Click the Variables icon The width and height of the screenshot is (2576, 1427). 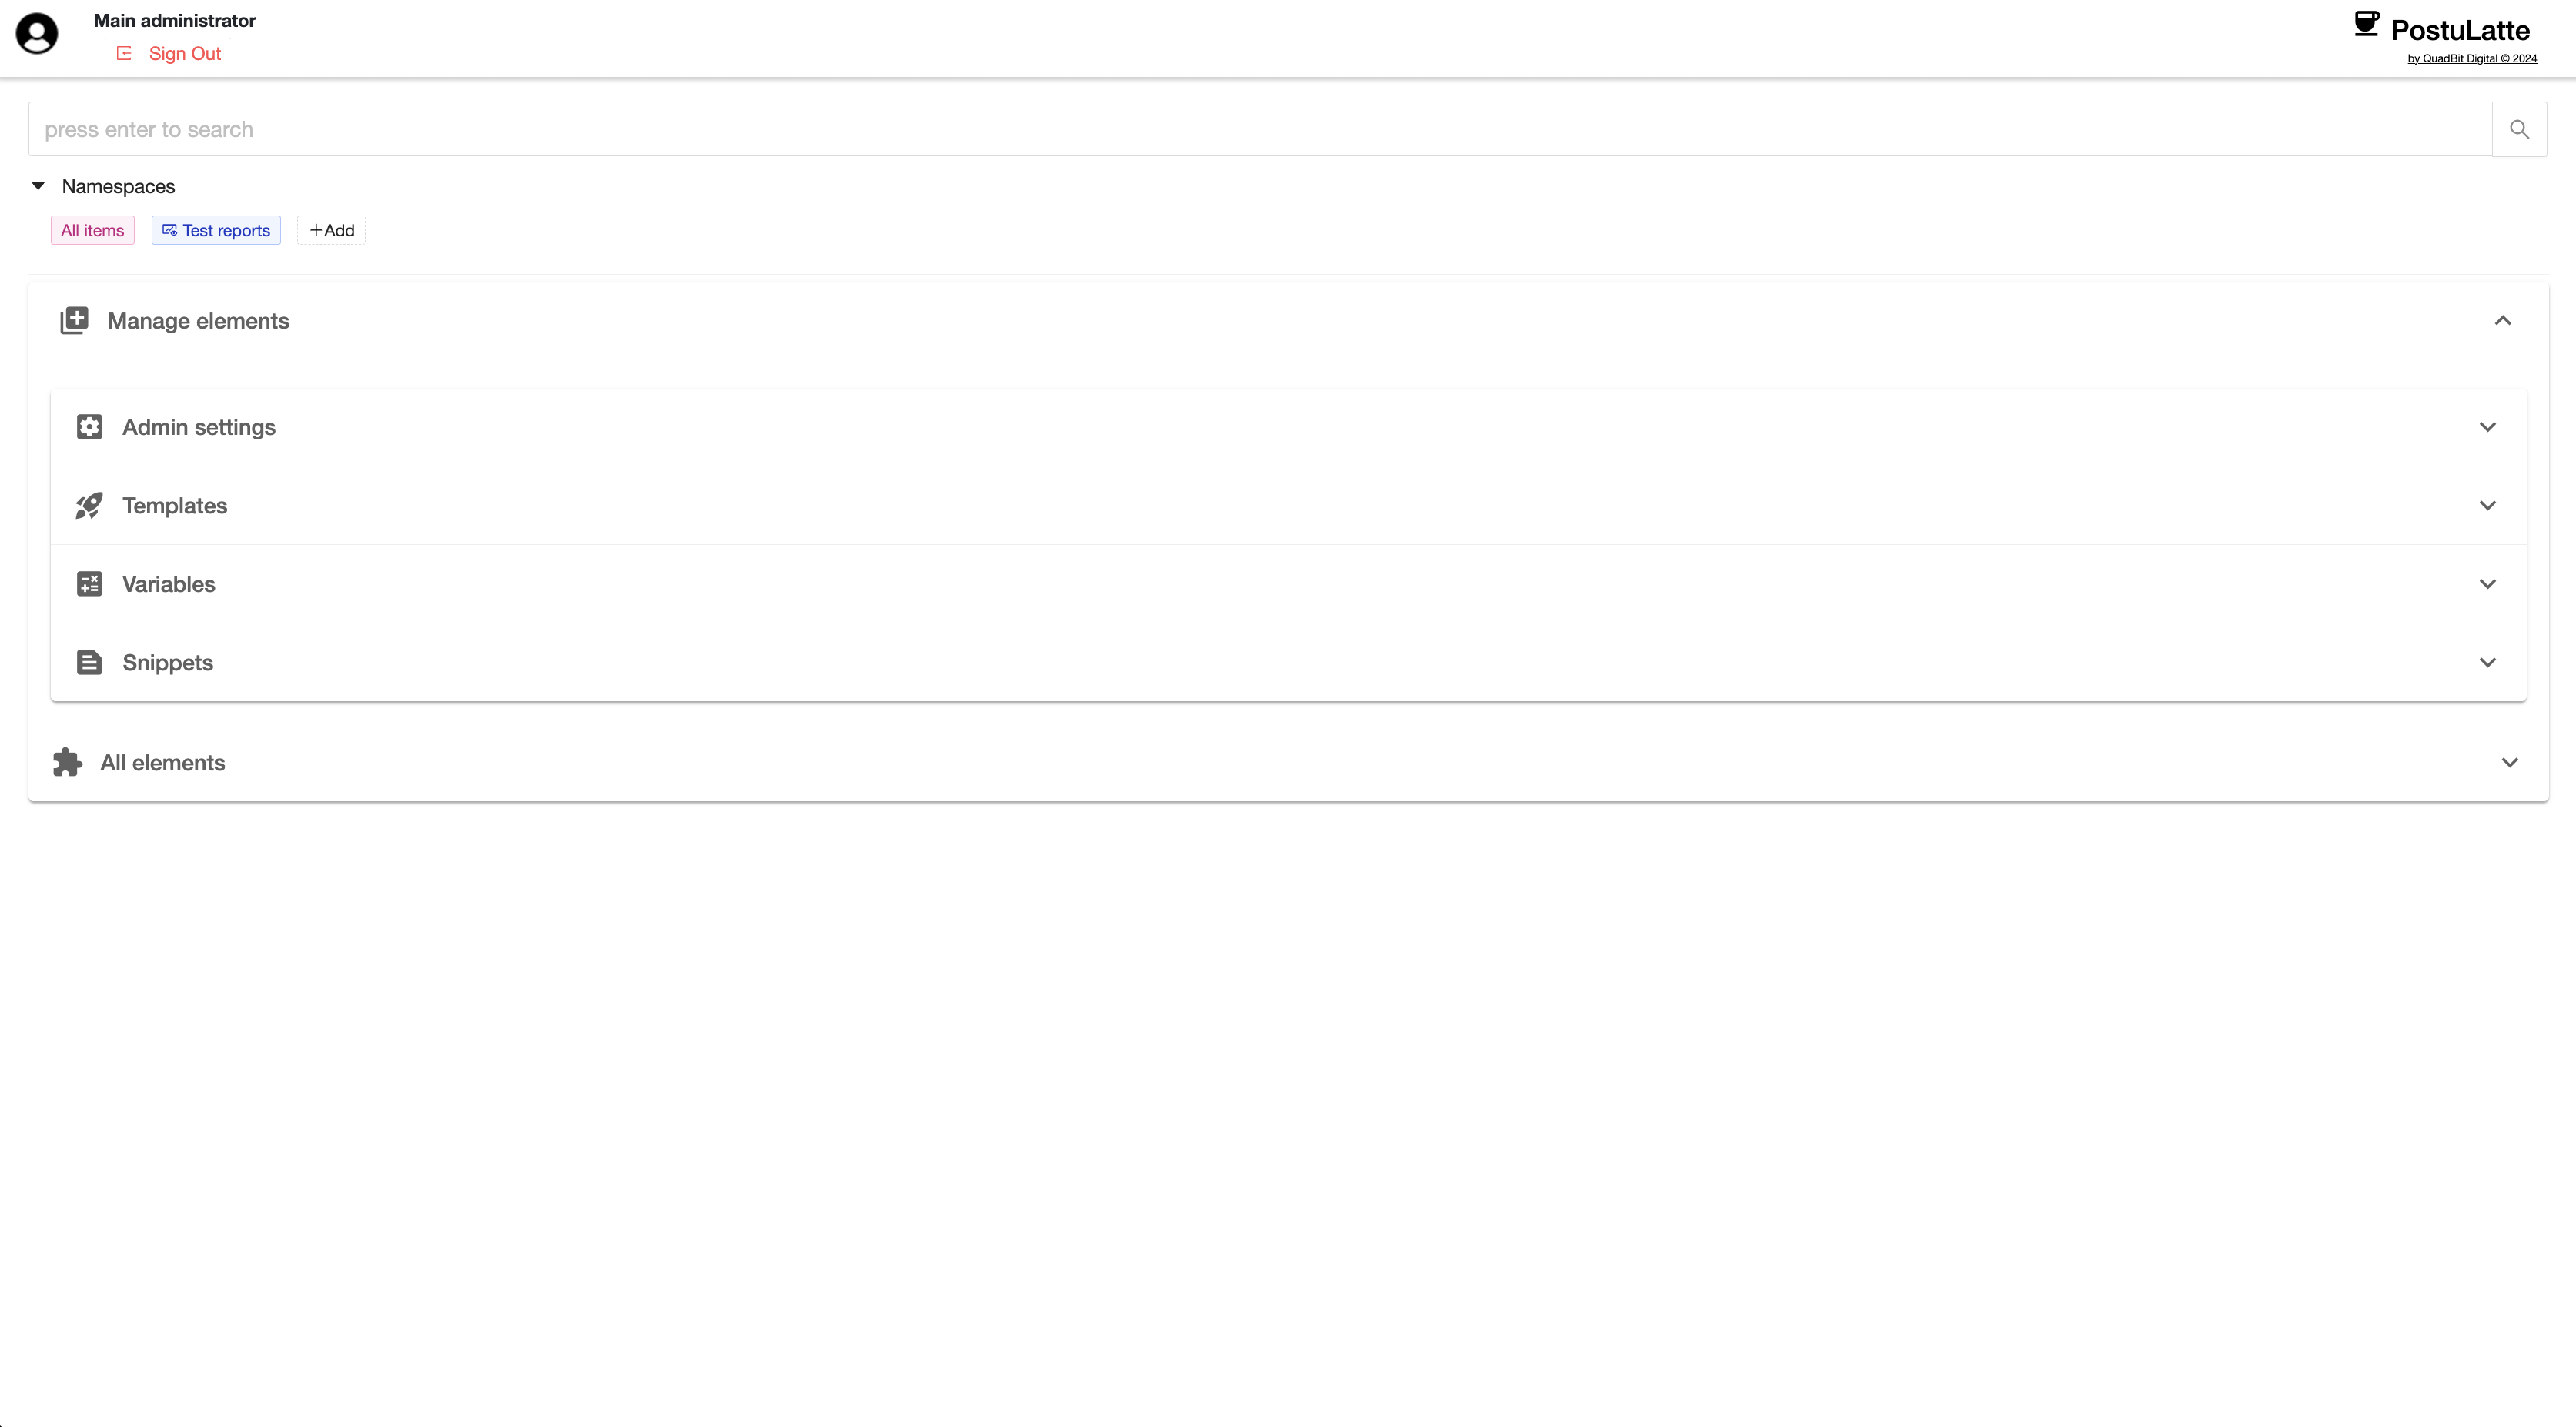click(89, 584)
